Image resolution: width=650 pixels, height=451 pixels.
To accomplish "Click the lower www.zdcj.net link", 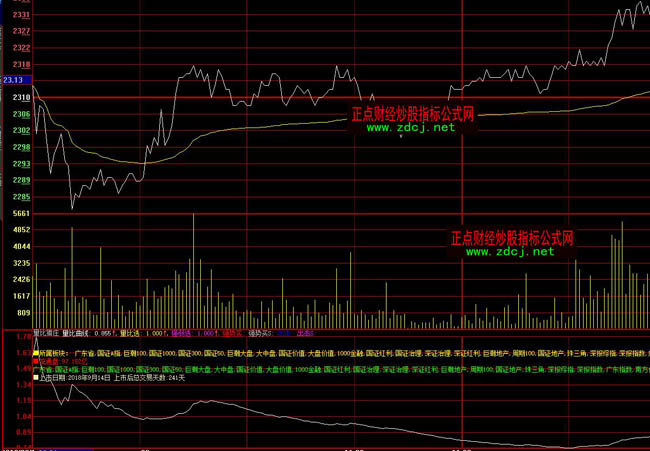I will tap(509, 252).
